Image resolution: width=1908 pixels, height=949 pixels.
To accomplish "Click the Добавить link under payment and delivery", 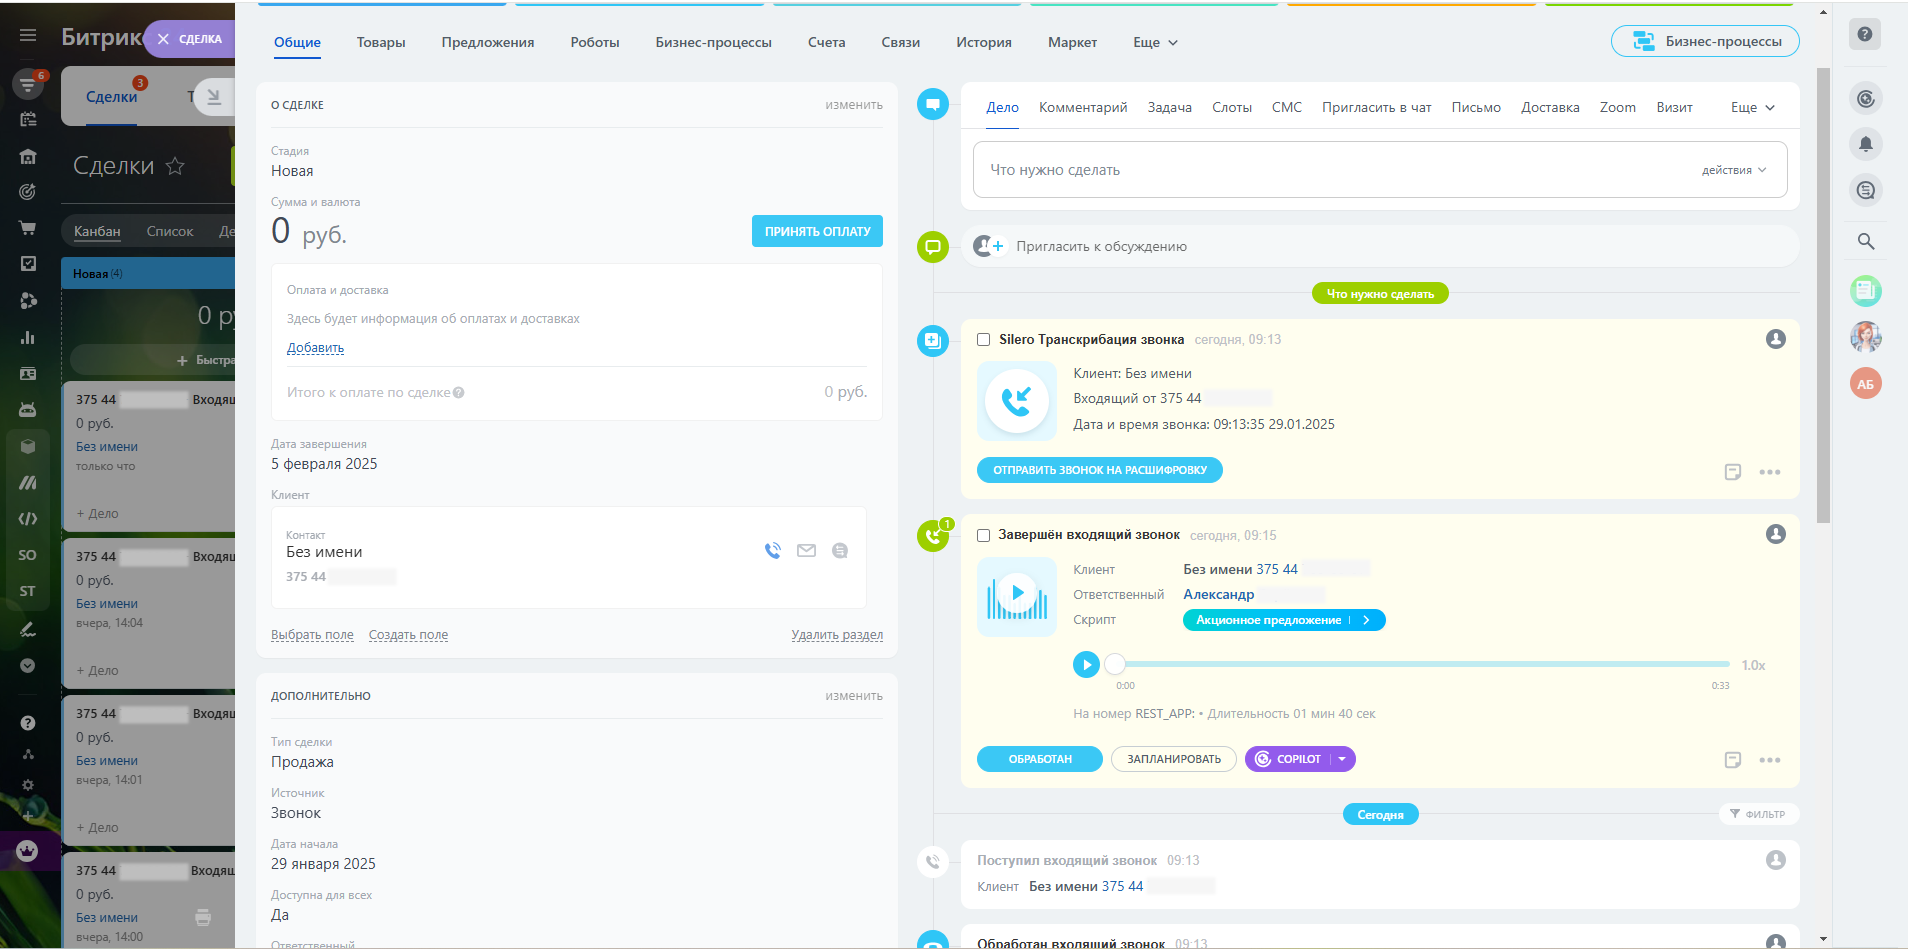I will coord(315,348).
